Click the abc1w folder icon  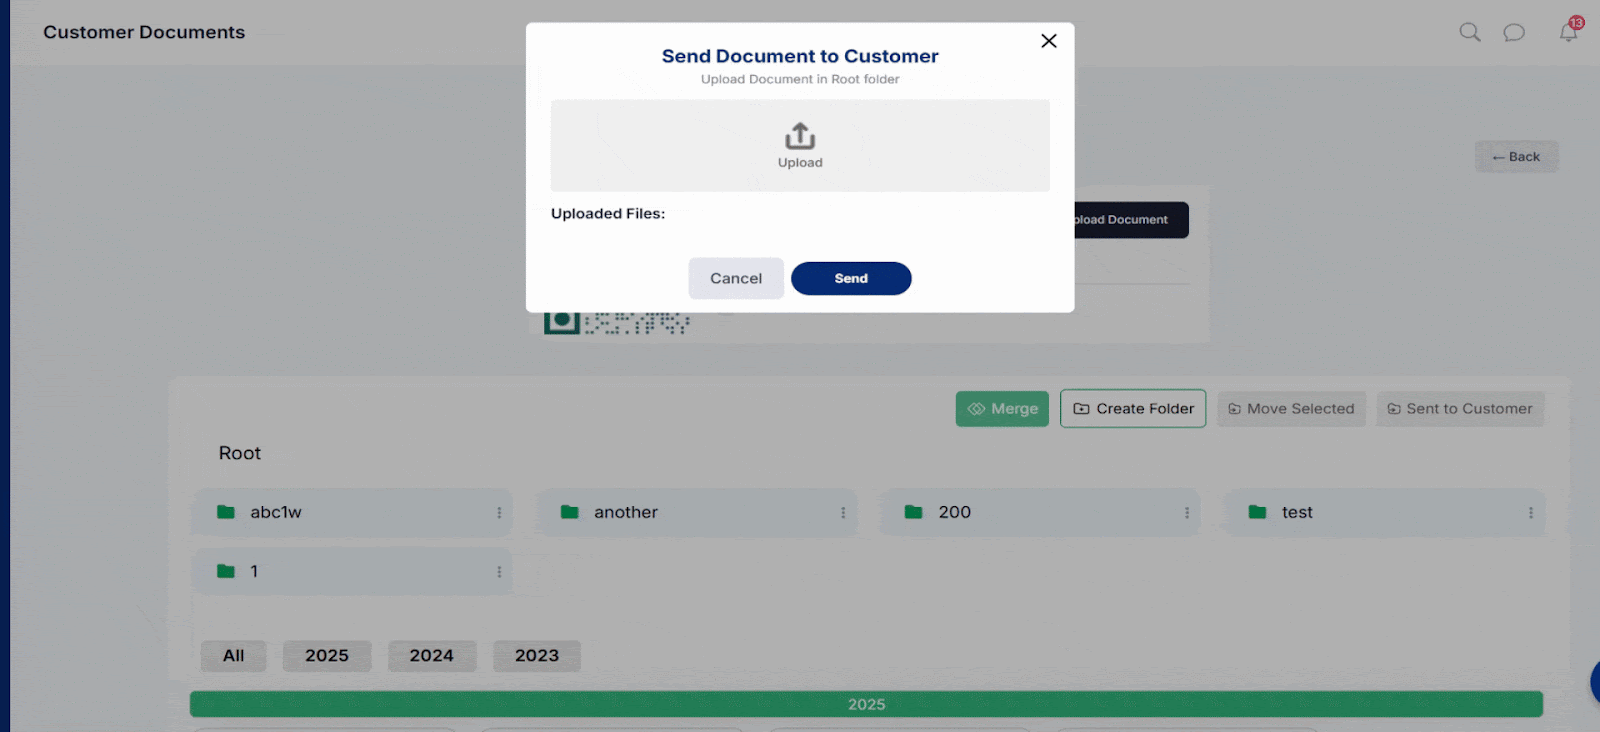tap(226, 512)
